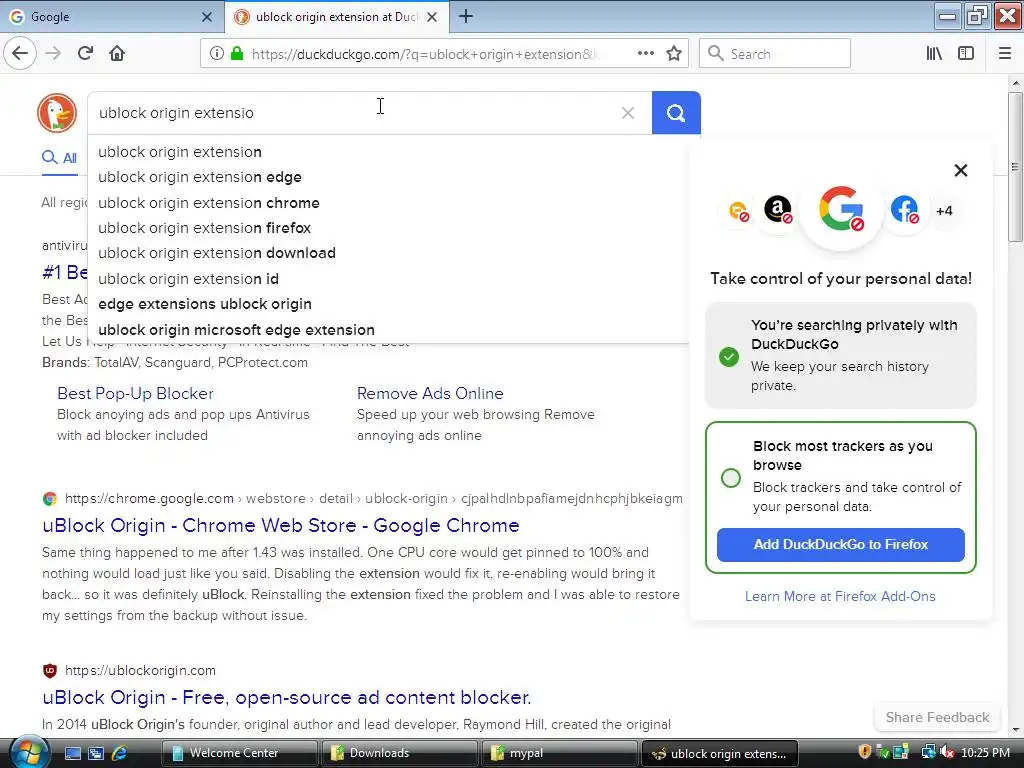1024x768 pixels.
Task: Click the green secure padlock icon
Action: coord(237,54)
